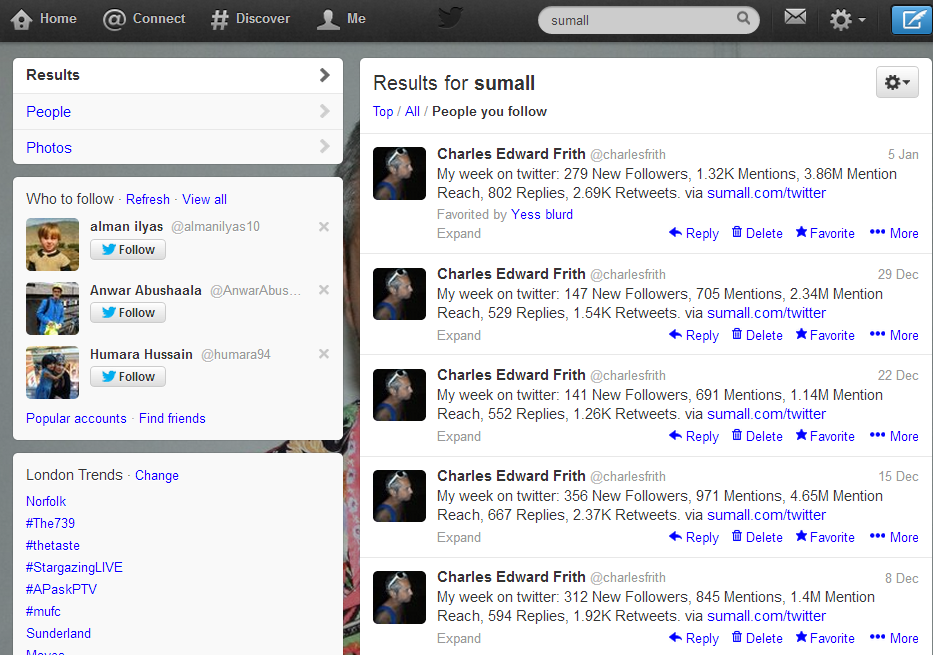933x655 pixels.
Task: Open the Sunderland trend
Action: pos(58,634)
